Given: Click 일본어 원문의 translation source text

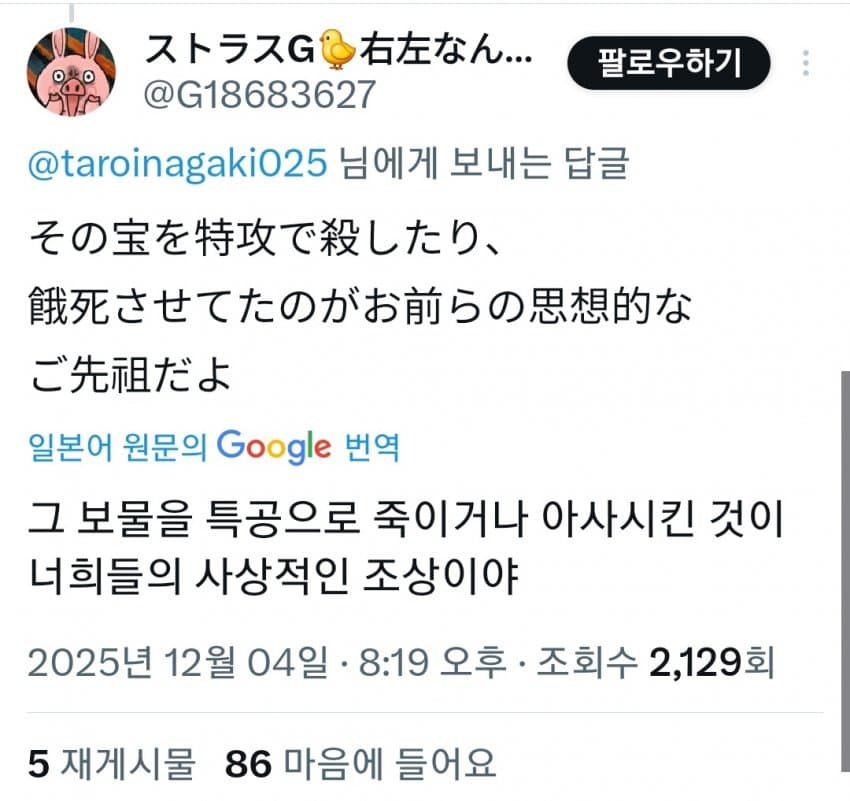Looking at the screenshot, I should pos(118,447).
